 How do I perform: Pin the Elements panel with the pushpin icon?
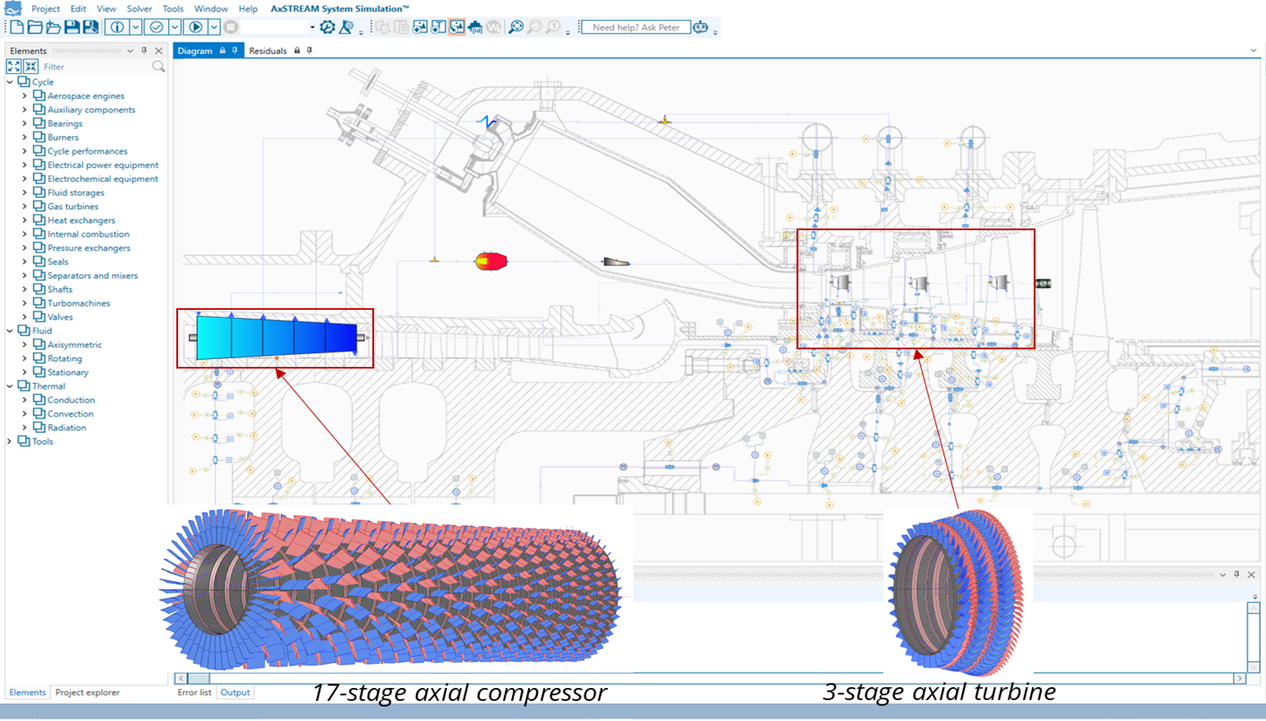pyautogui.click(x=144, y=51)
